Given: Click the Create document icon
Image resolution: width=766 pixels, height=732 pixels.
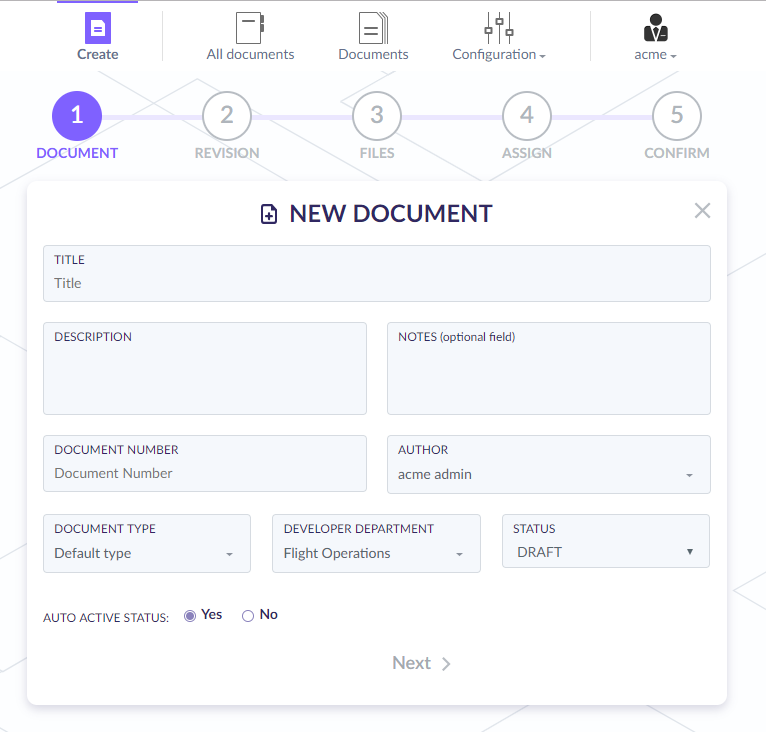Looking at the screenshot, I should (x=97, y=28).
